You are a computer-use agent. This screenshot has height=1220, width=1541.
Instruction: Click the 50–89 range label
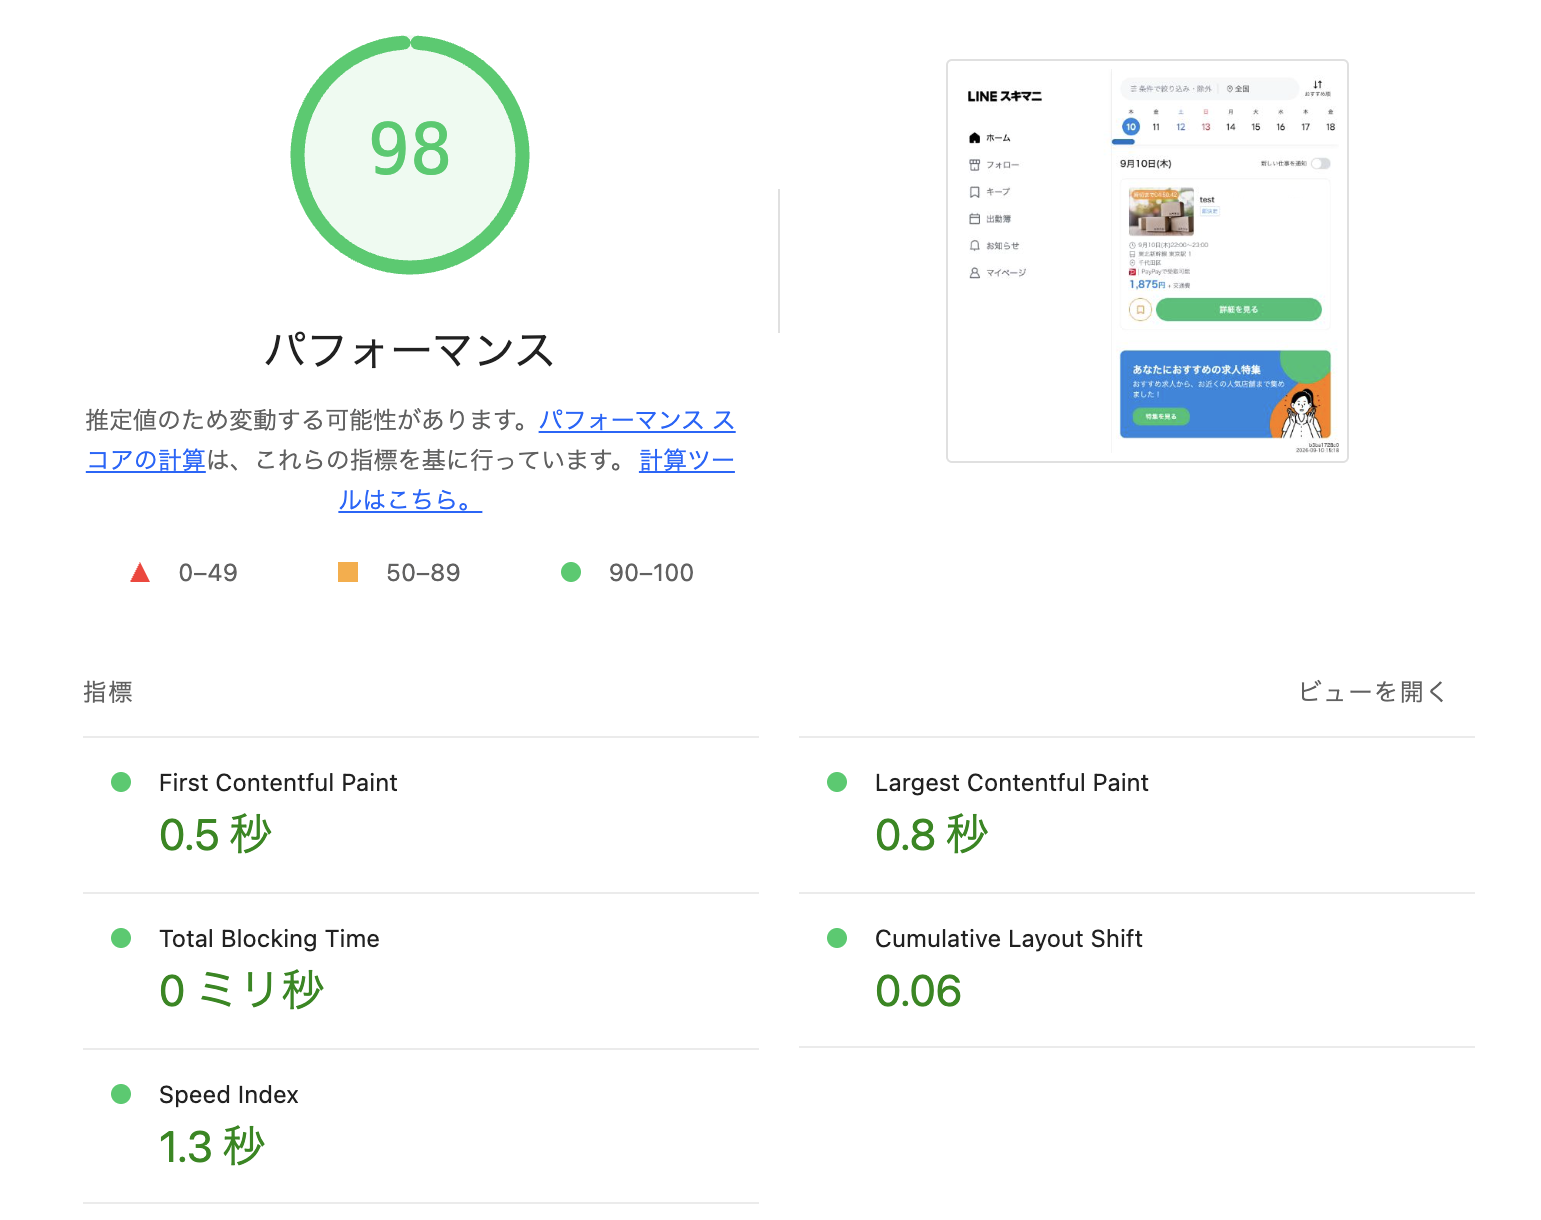423,573
